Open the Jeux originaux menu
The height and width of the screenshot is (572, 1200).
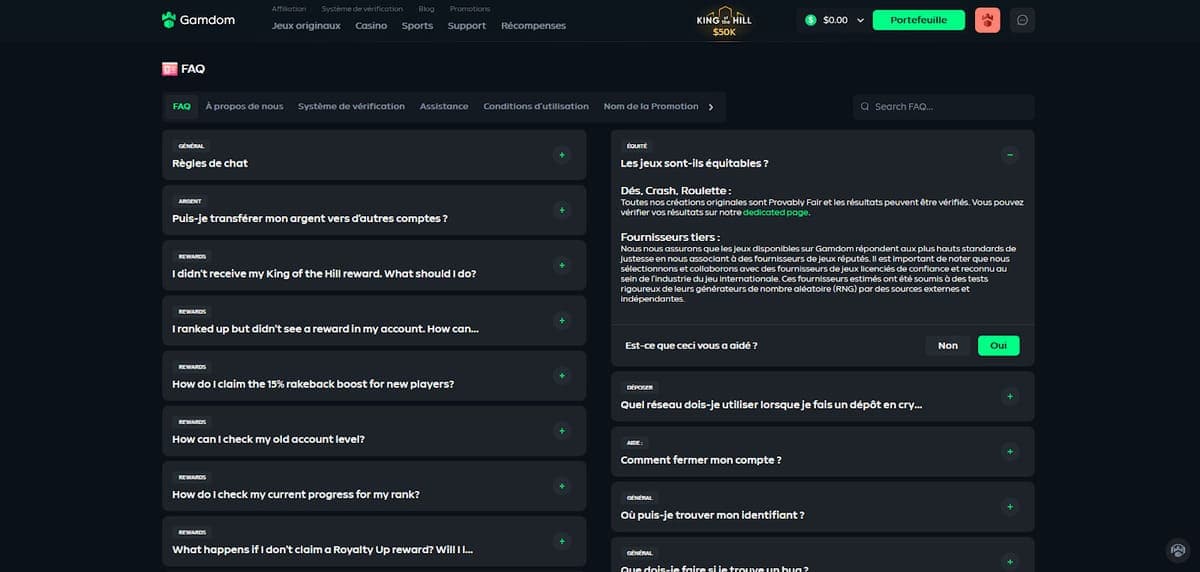click(x=306, y=26)
